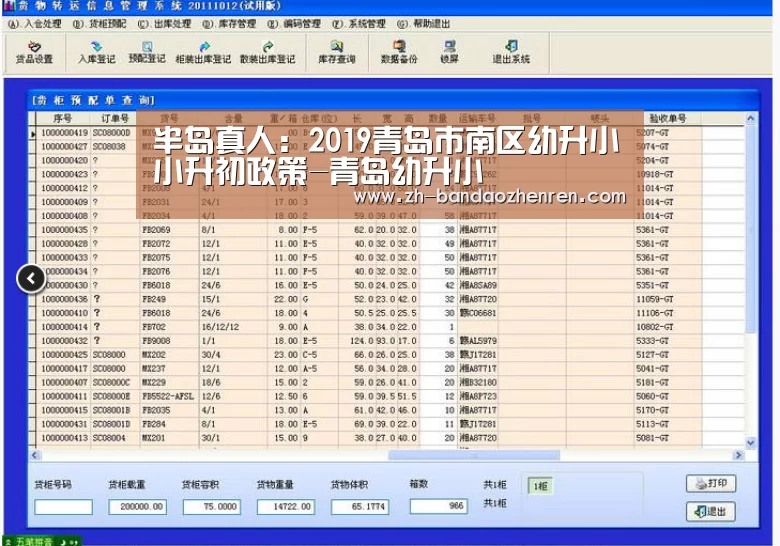
Task: Select the cell 1000000428
Action: click(x=64, y=244)
